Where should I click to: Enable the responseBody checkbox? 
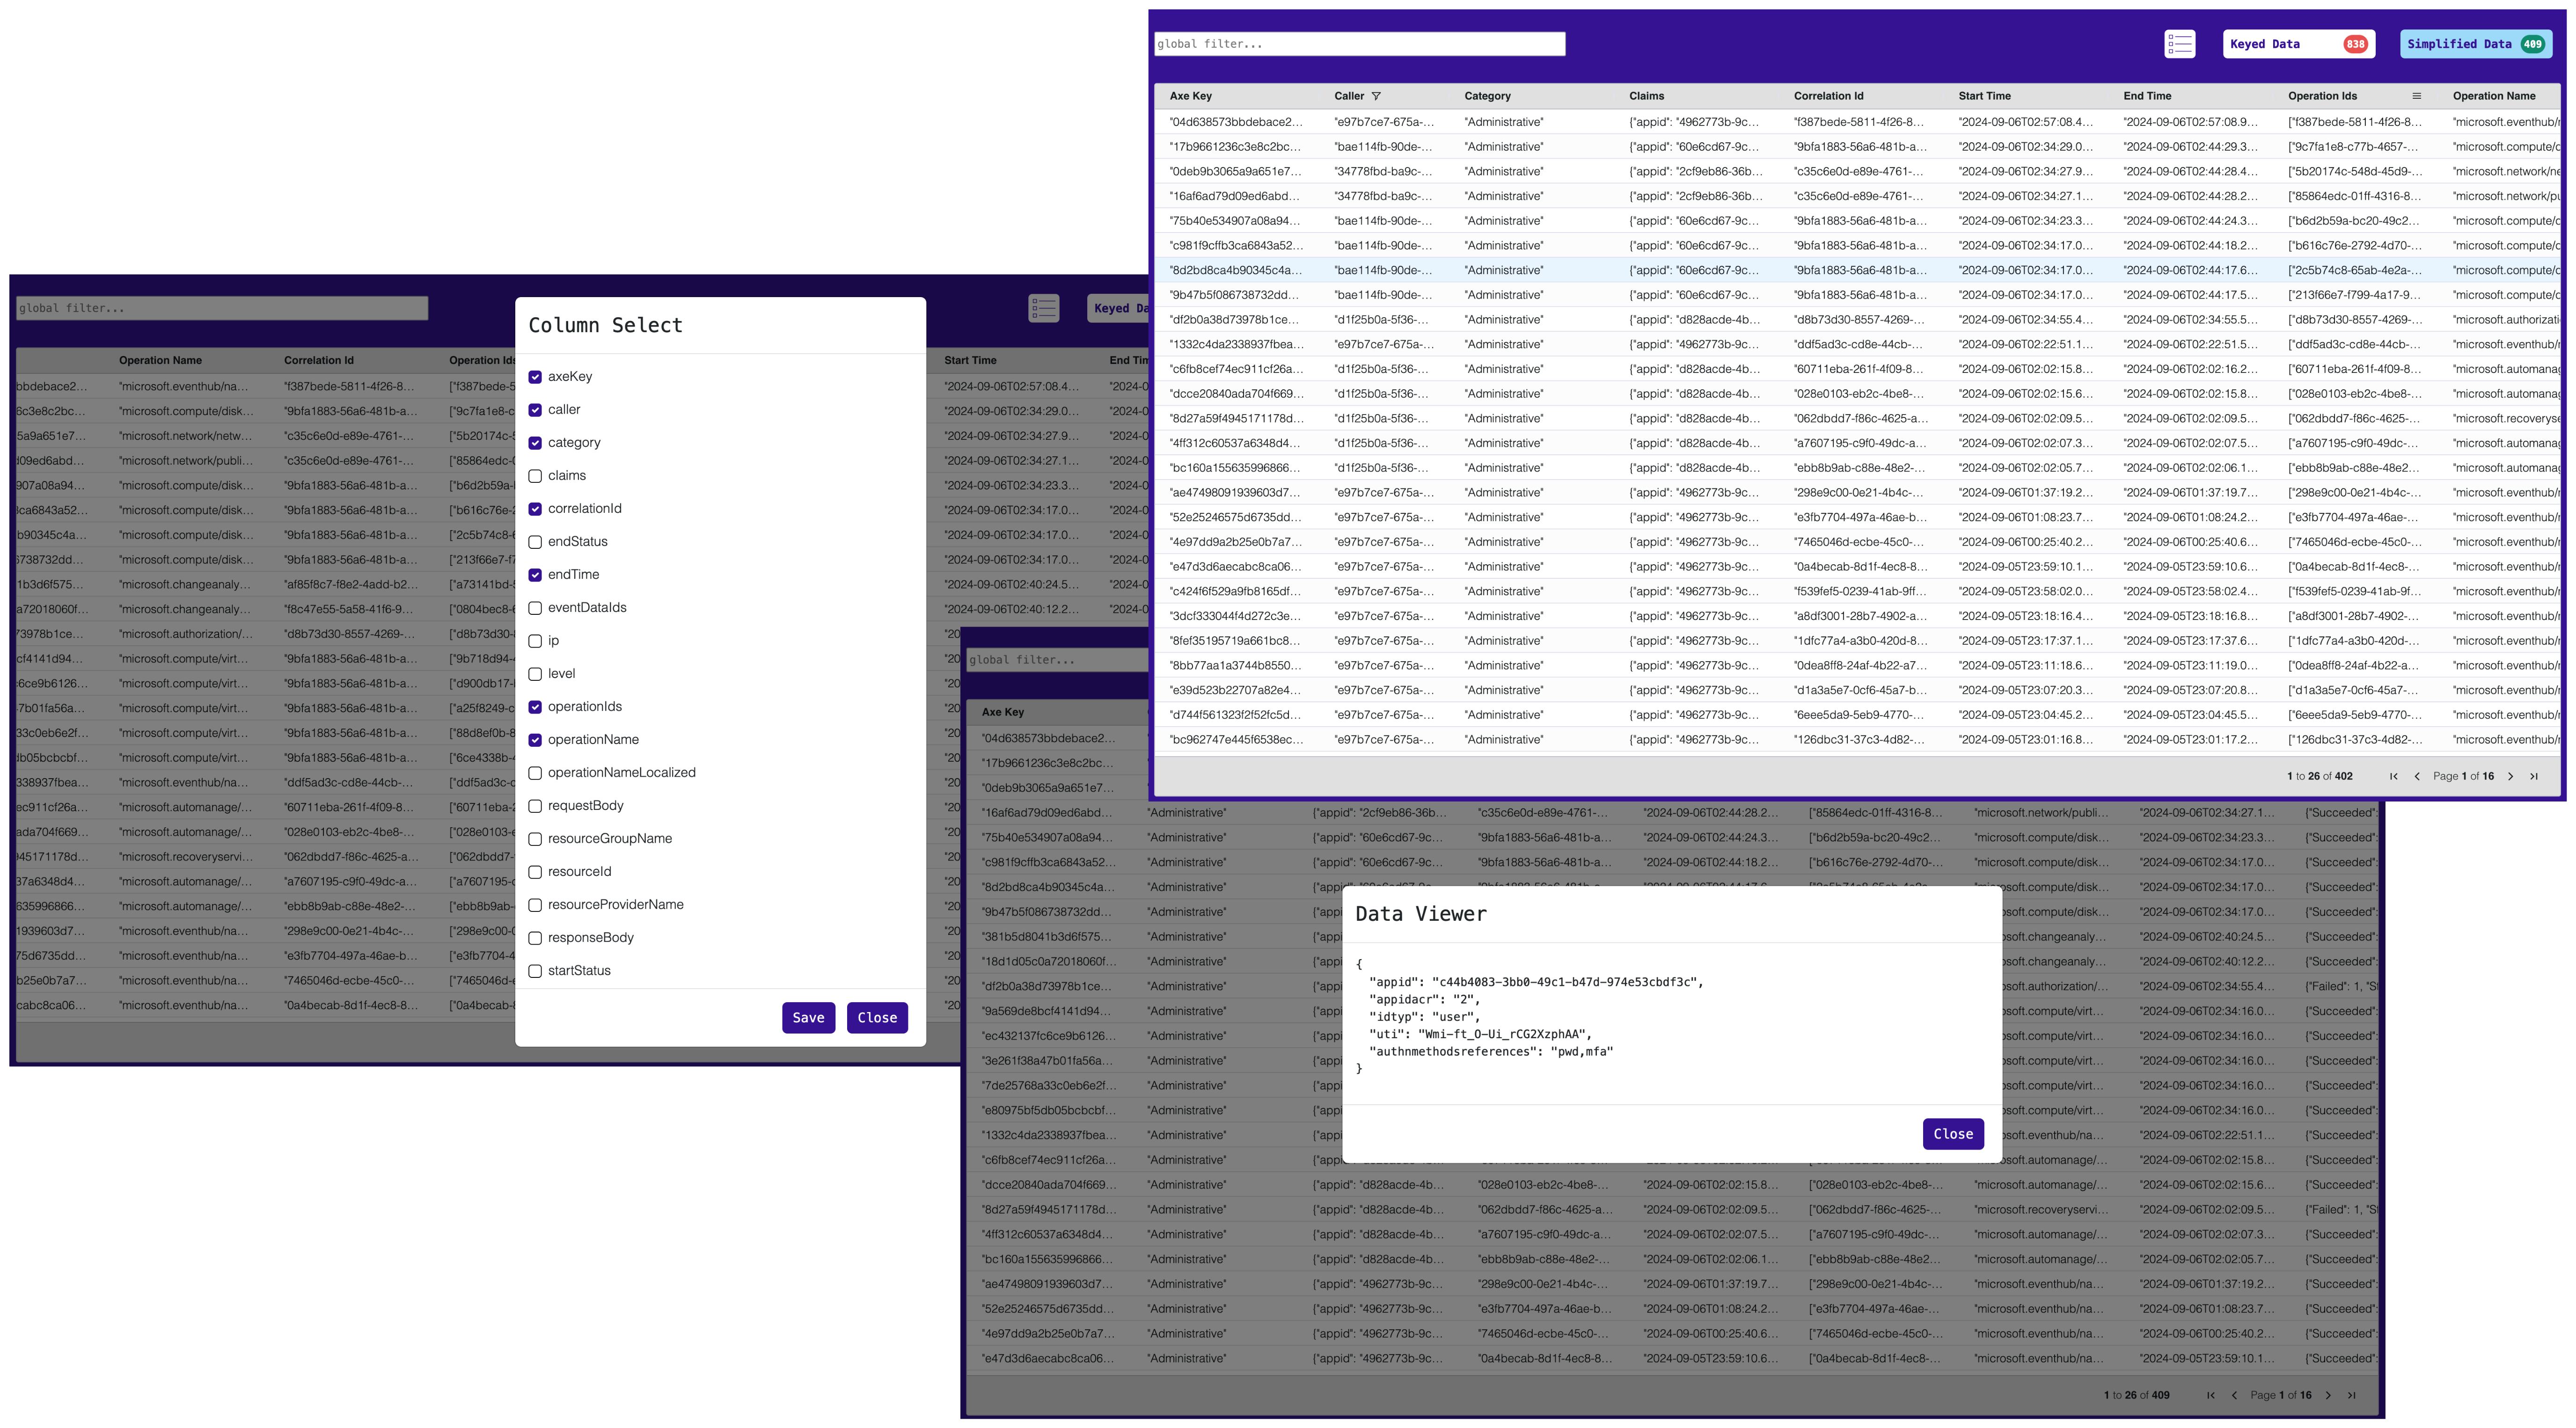click(x=535, y=938)
